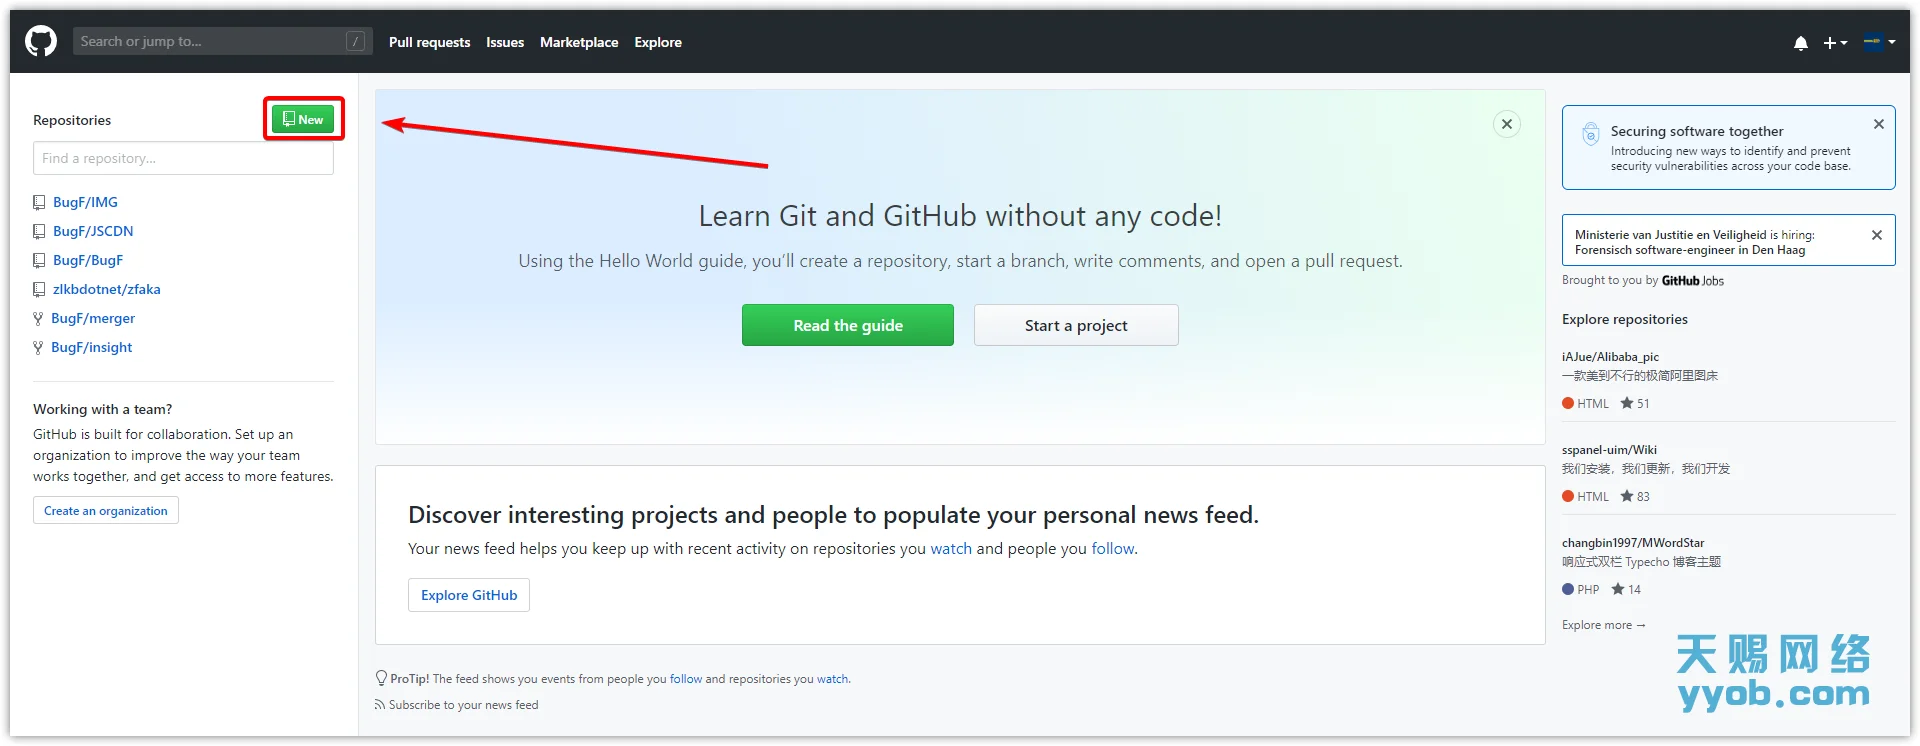Click the repo icon beside BugF/BugF
This screenshot has height=746, width=1920.
point(39,260)
